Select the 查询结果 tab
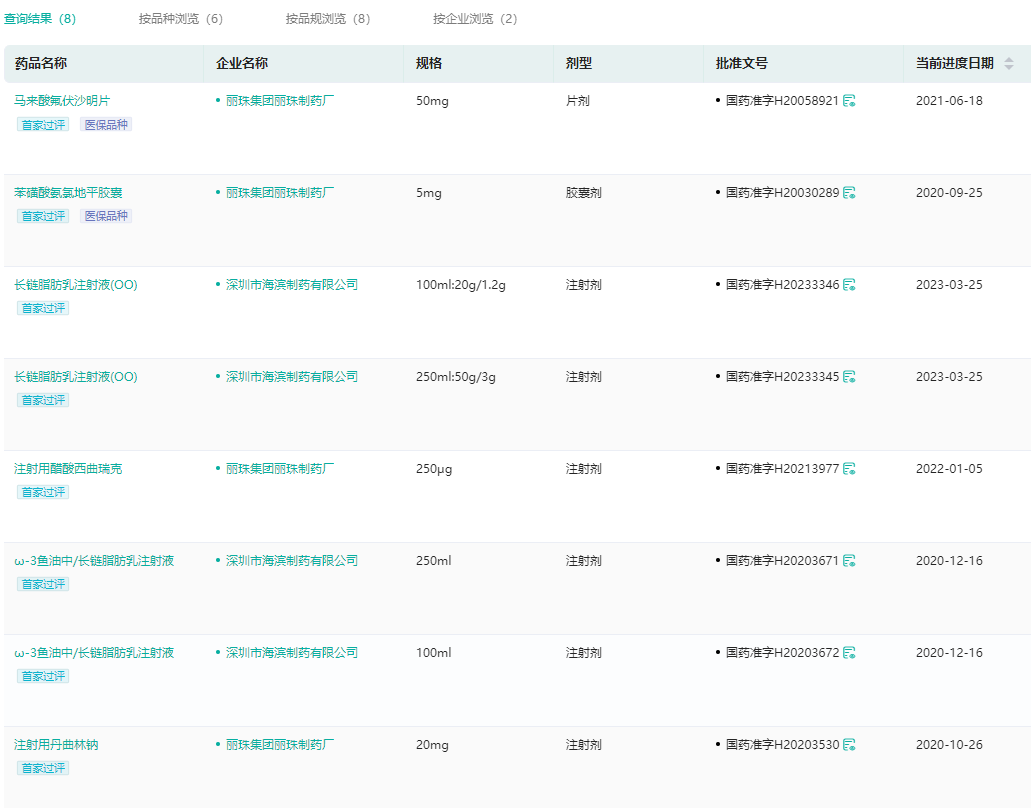 39,19
